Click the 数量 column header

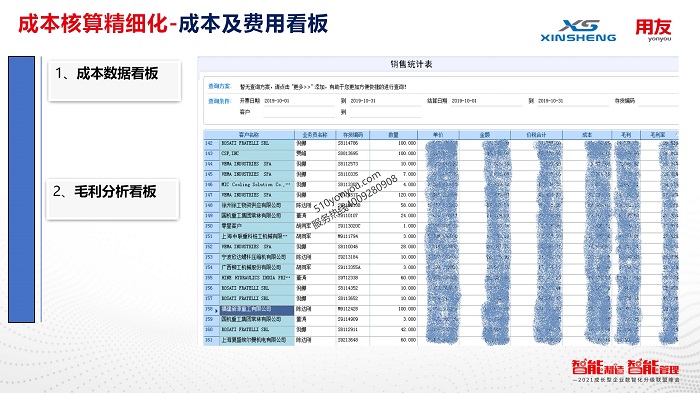393,134
